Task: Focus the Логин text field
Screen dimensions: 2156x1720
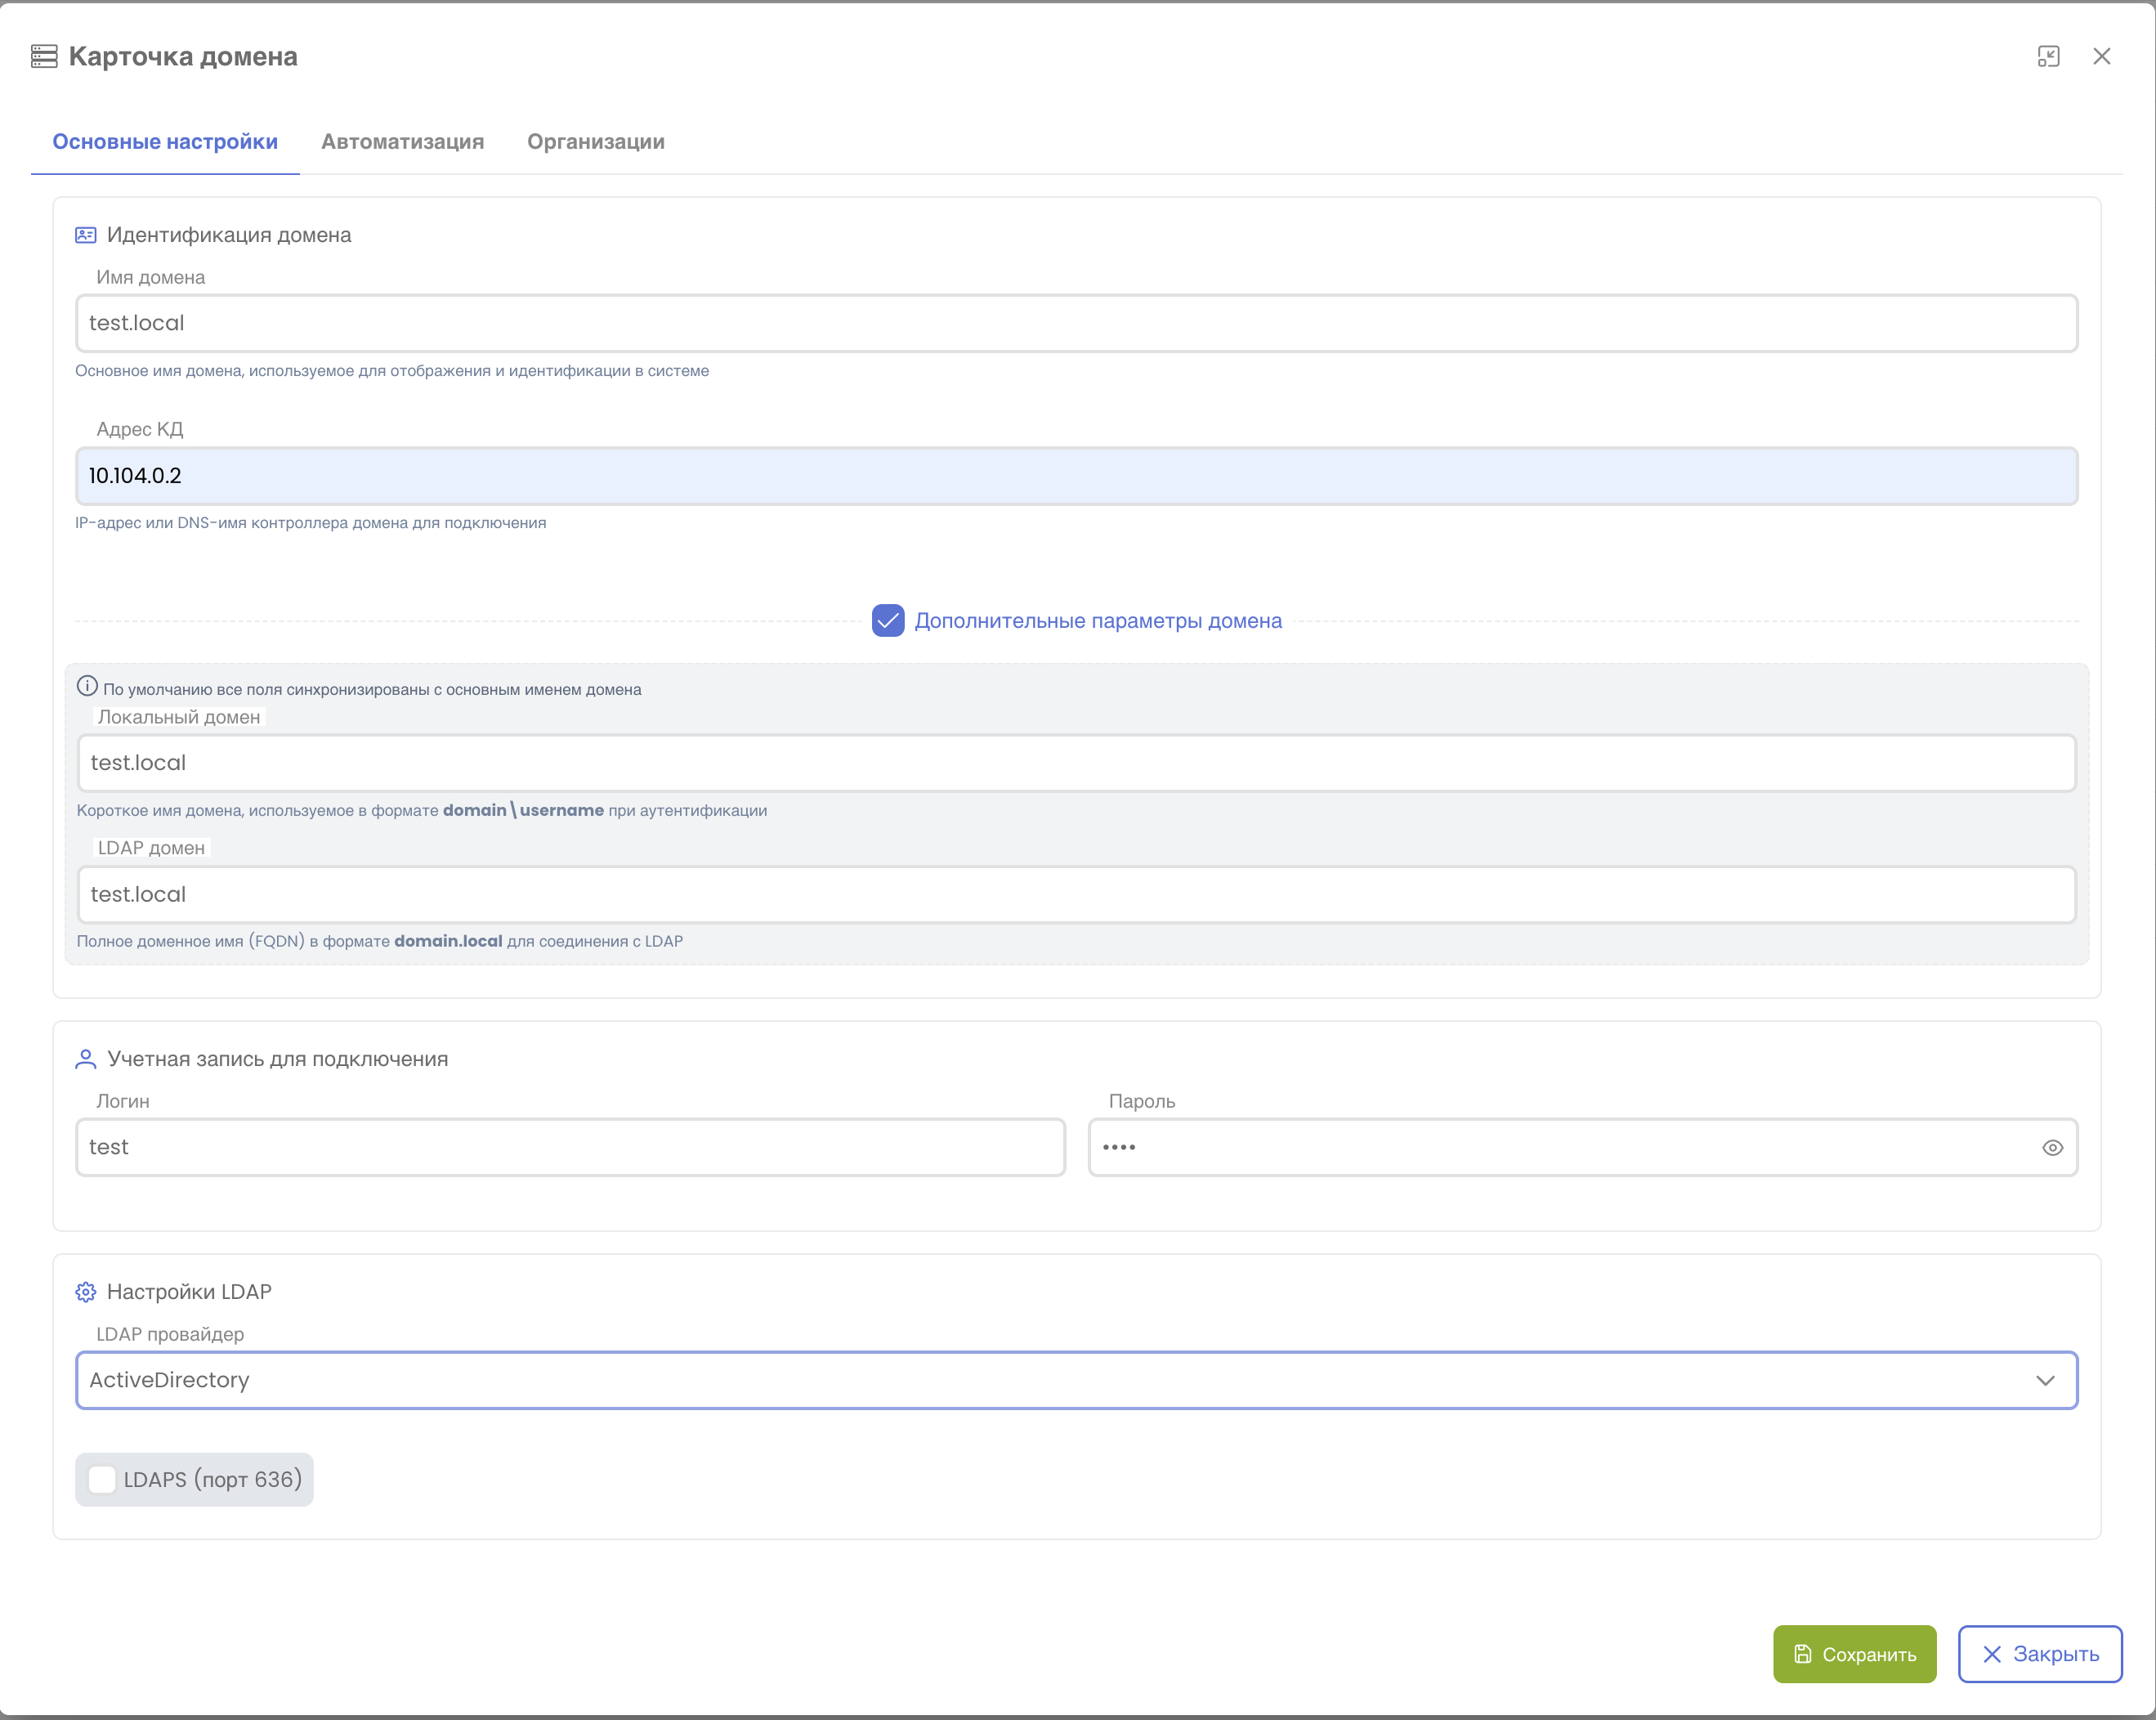Action: point(570,1147)
